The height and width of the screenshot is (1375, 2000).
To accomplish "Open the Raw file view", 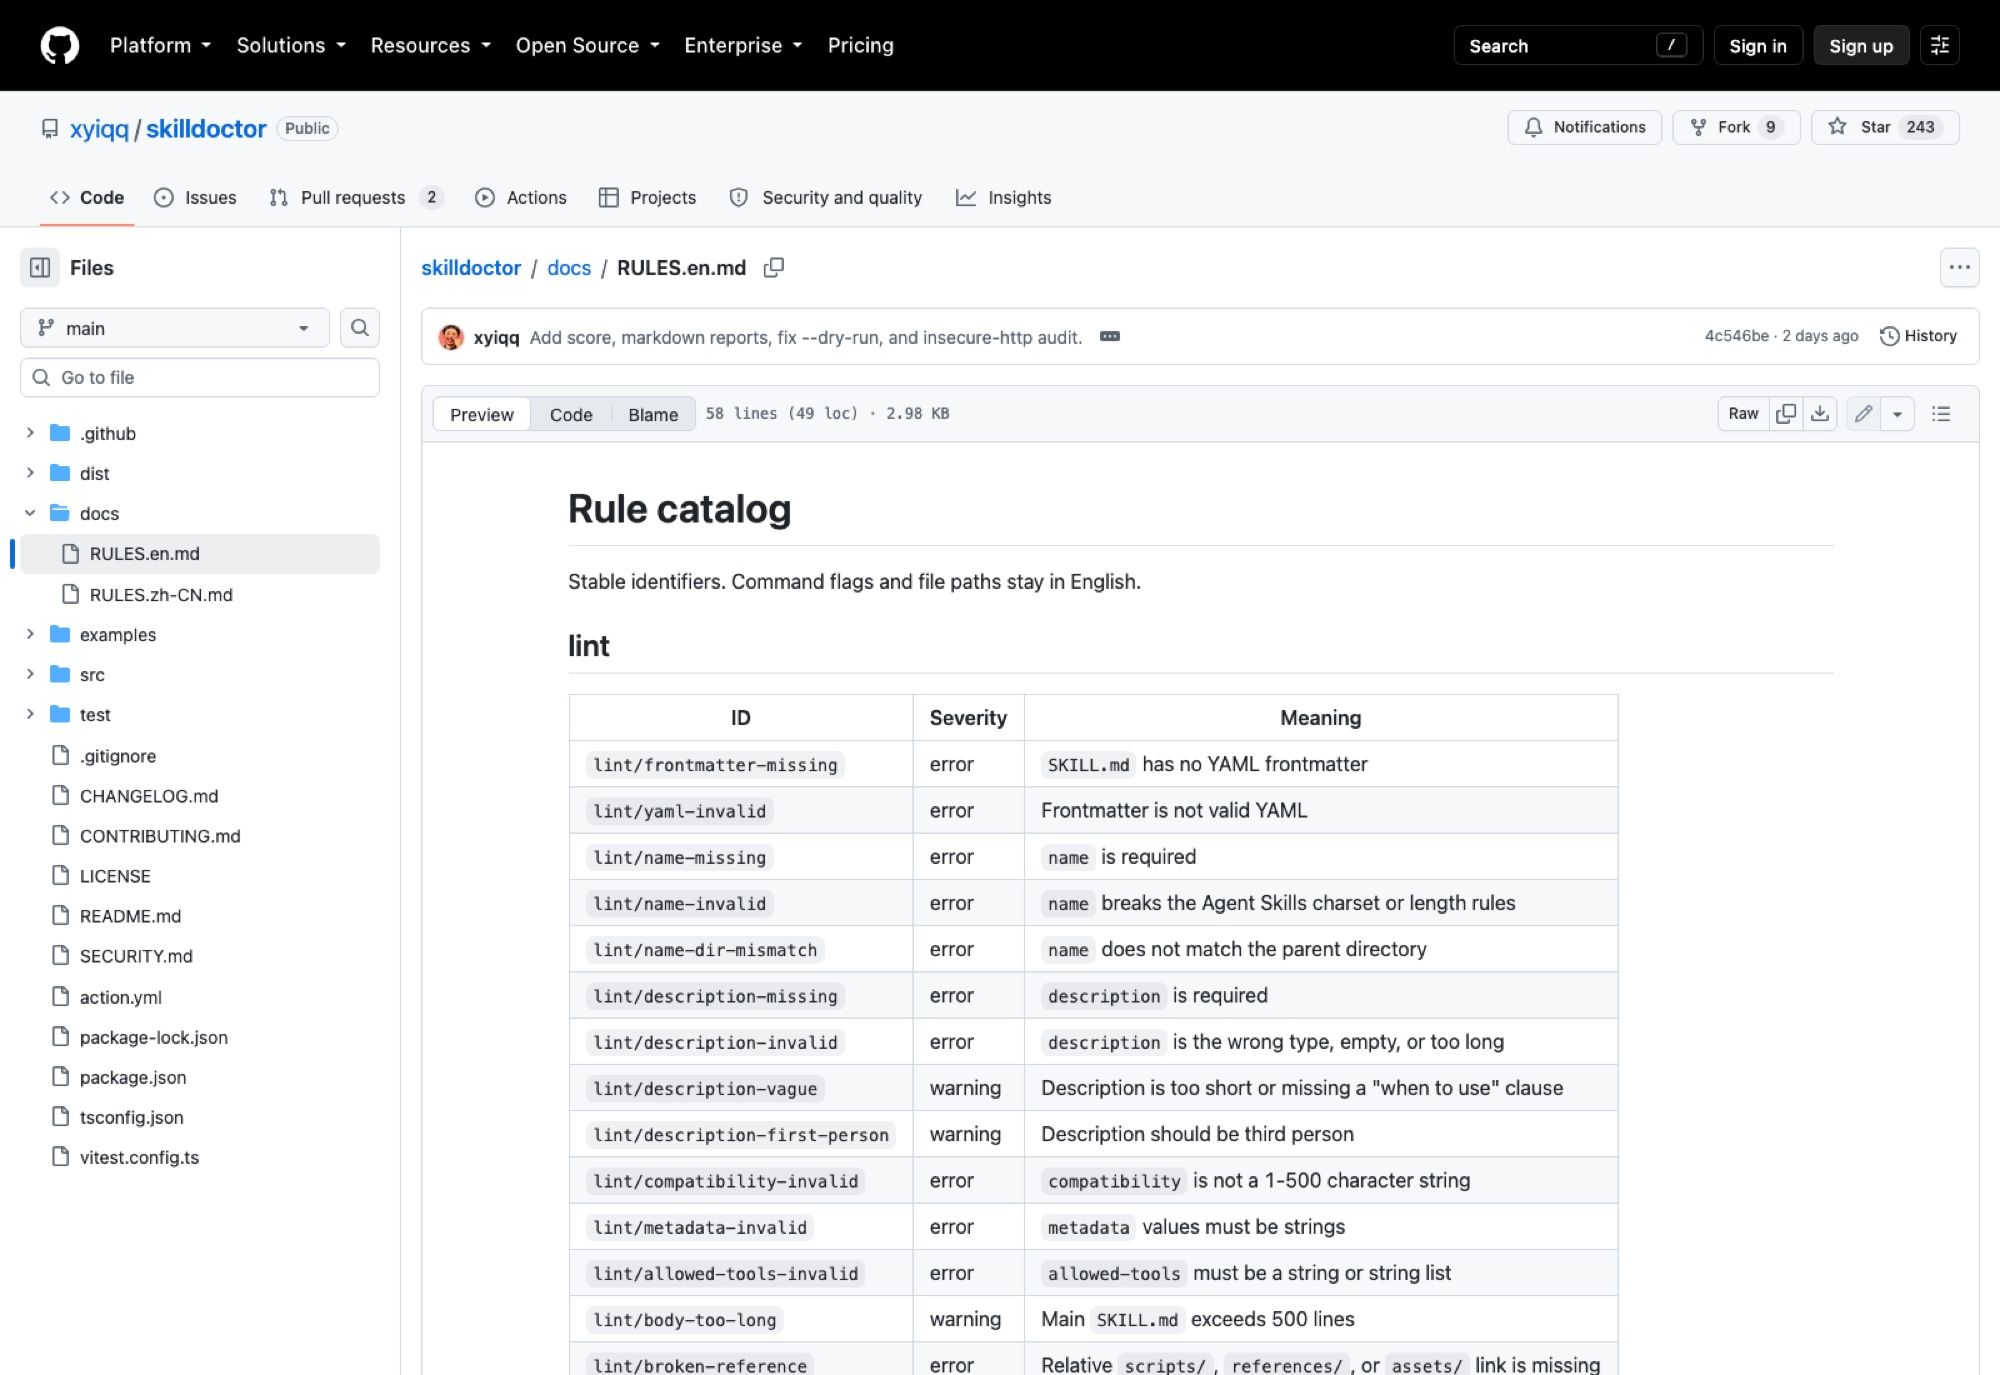I will point(1743,414).
